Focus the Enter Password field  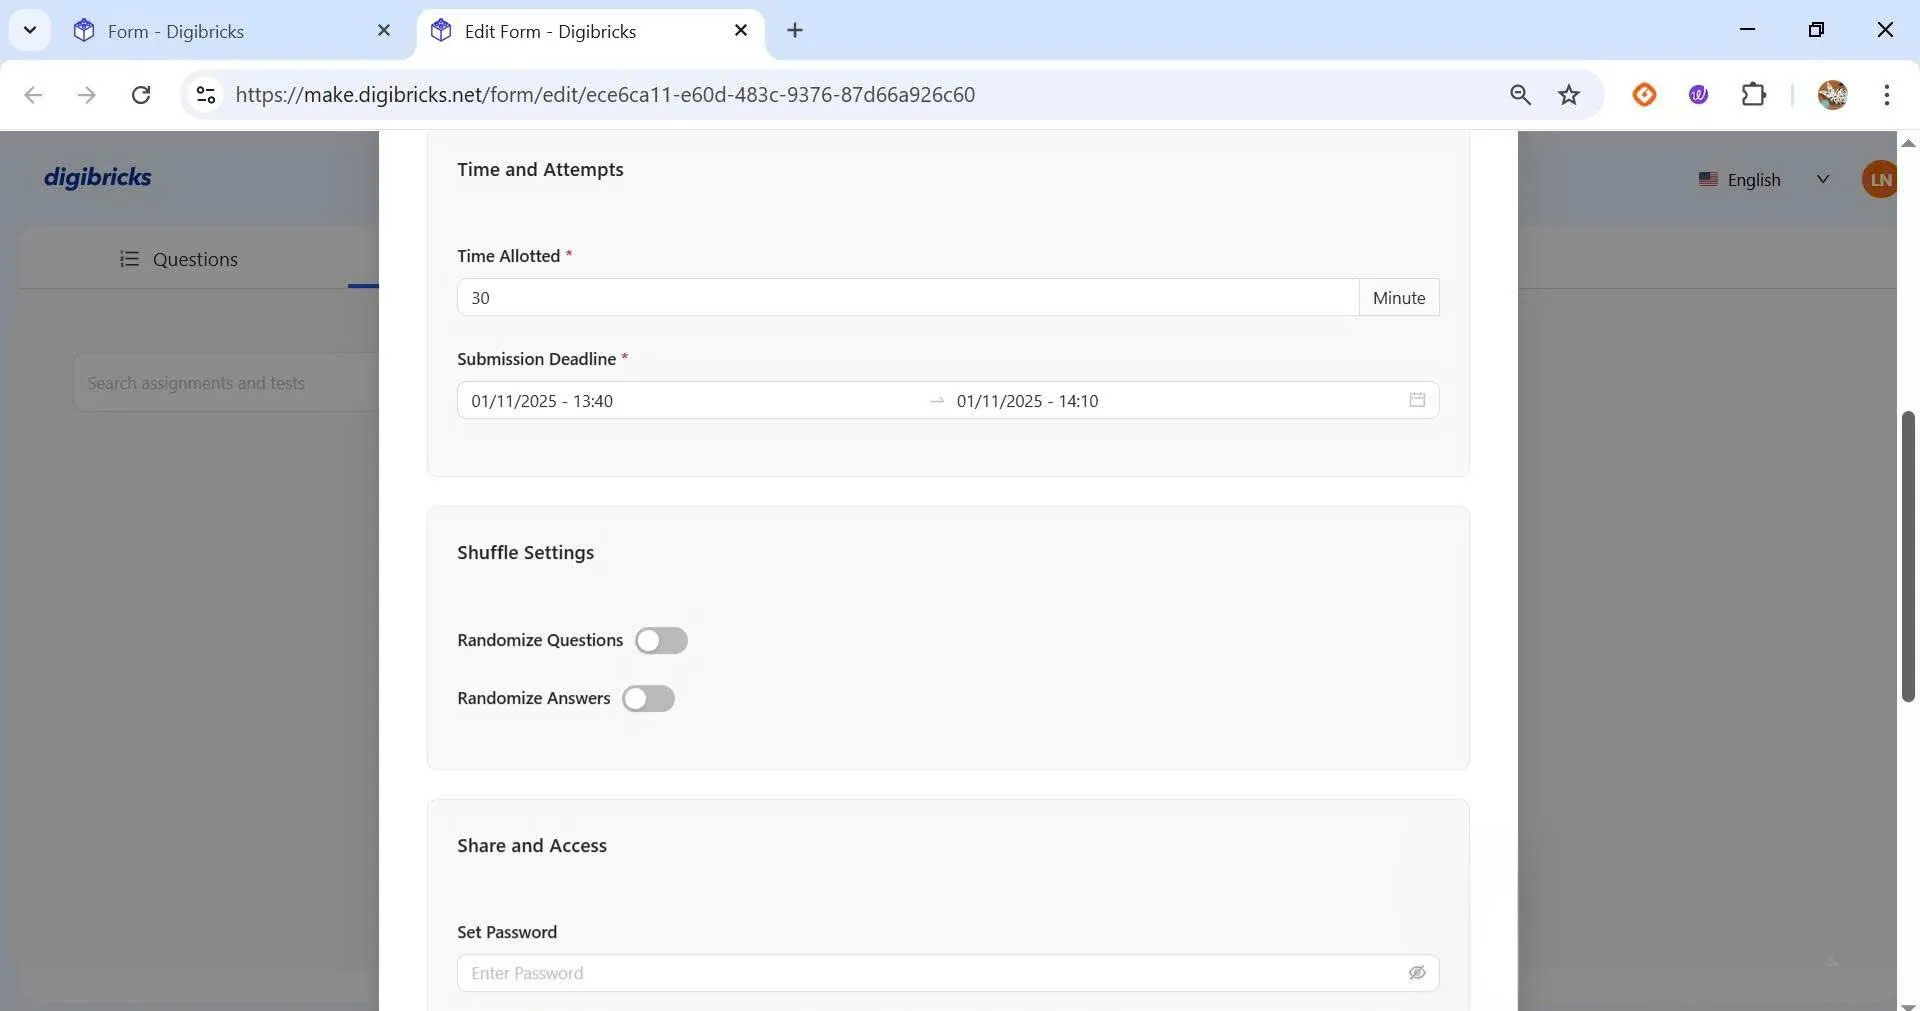tap(930, 973)
